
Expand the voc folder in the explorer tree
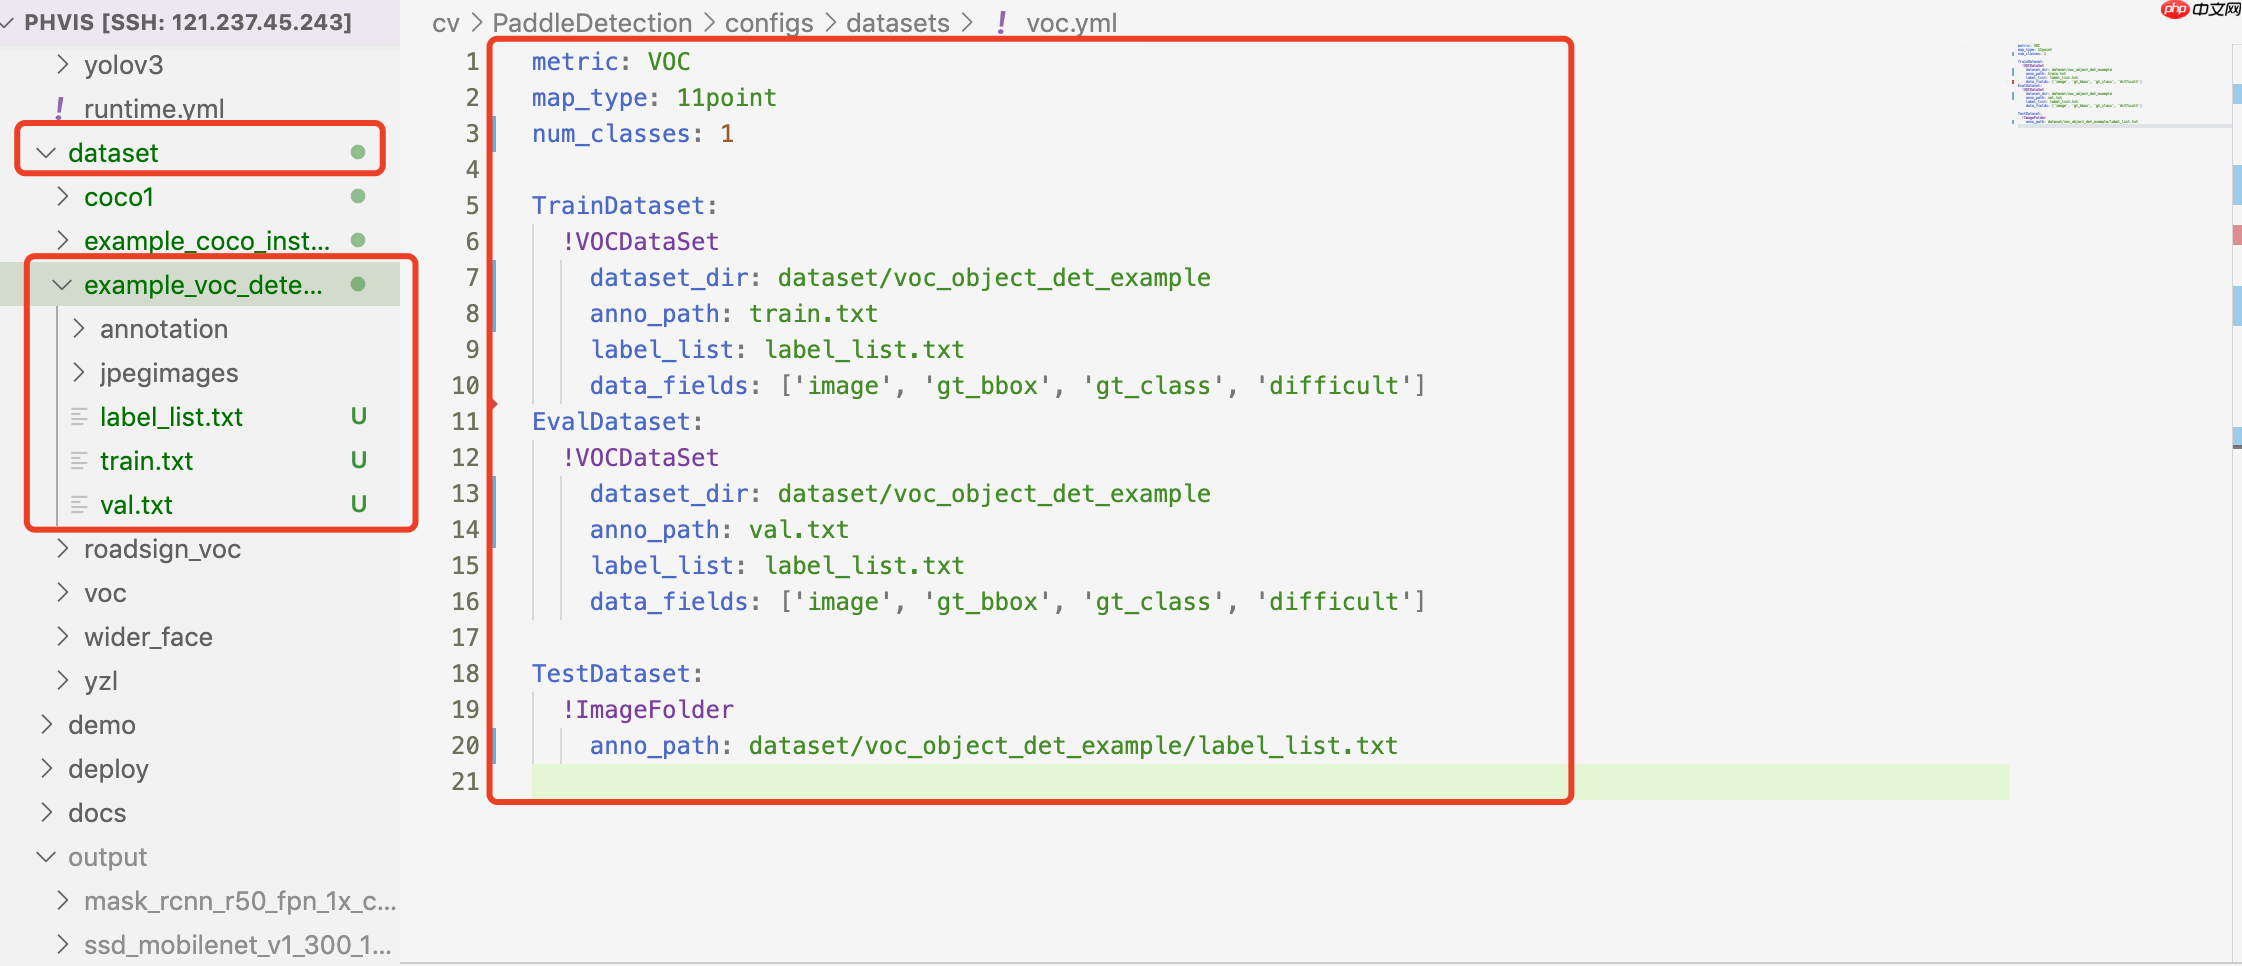click(63, 593)
